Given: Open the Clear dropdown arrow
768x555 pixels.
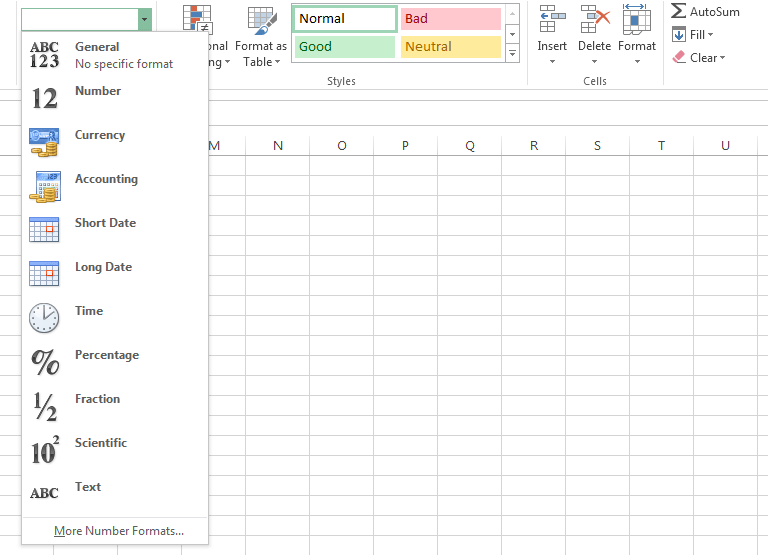Looking at the screenshot, I should [722, 58].
